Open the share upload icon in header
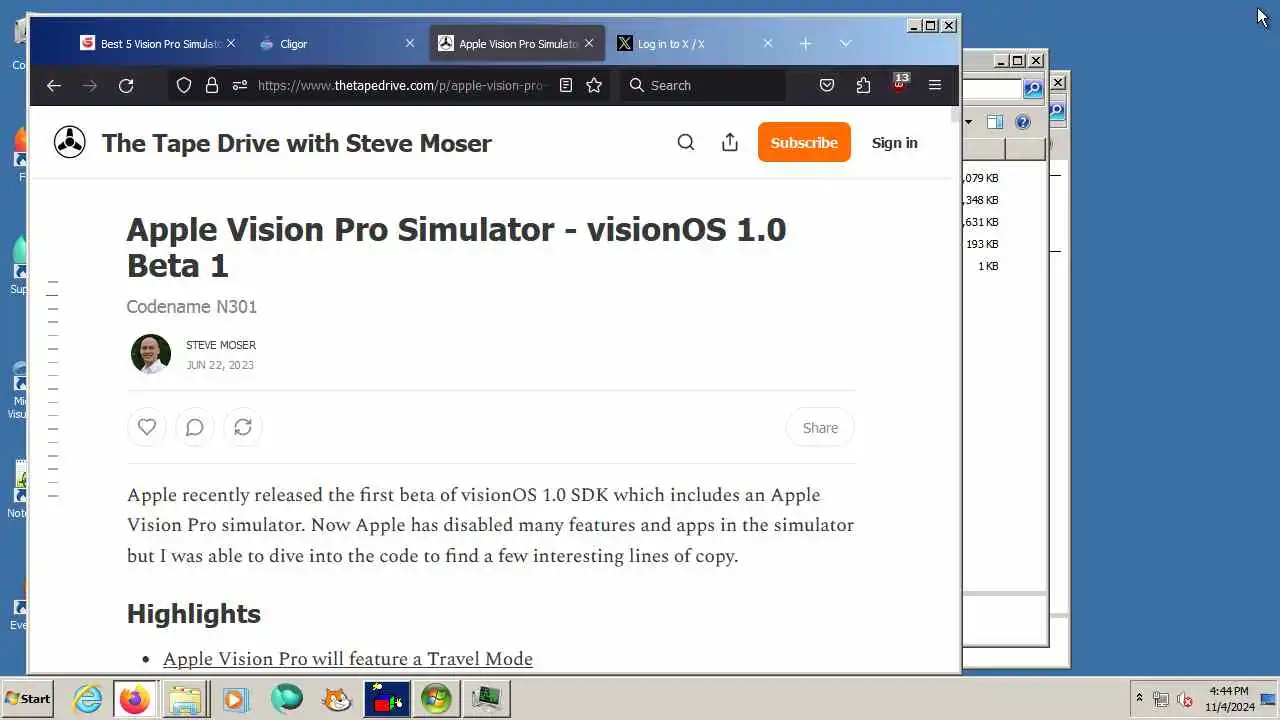 pos(730,143)
